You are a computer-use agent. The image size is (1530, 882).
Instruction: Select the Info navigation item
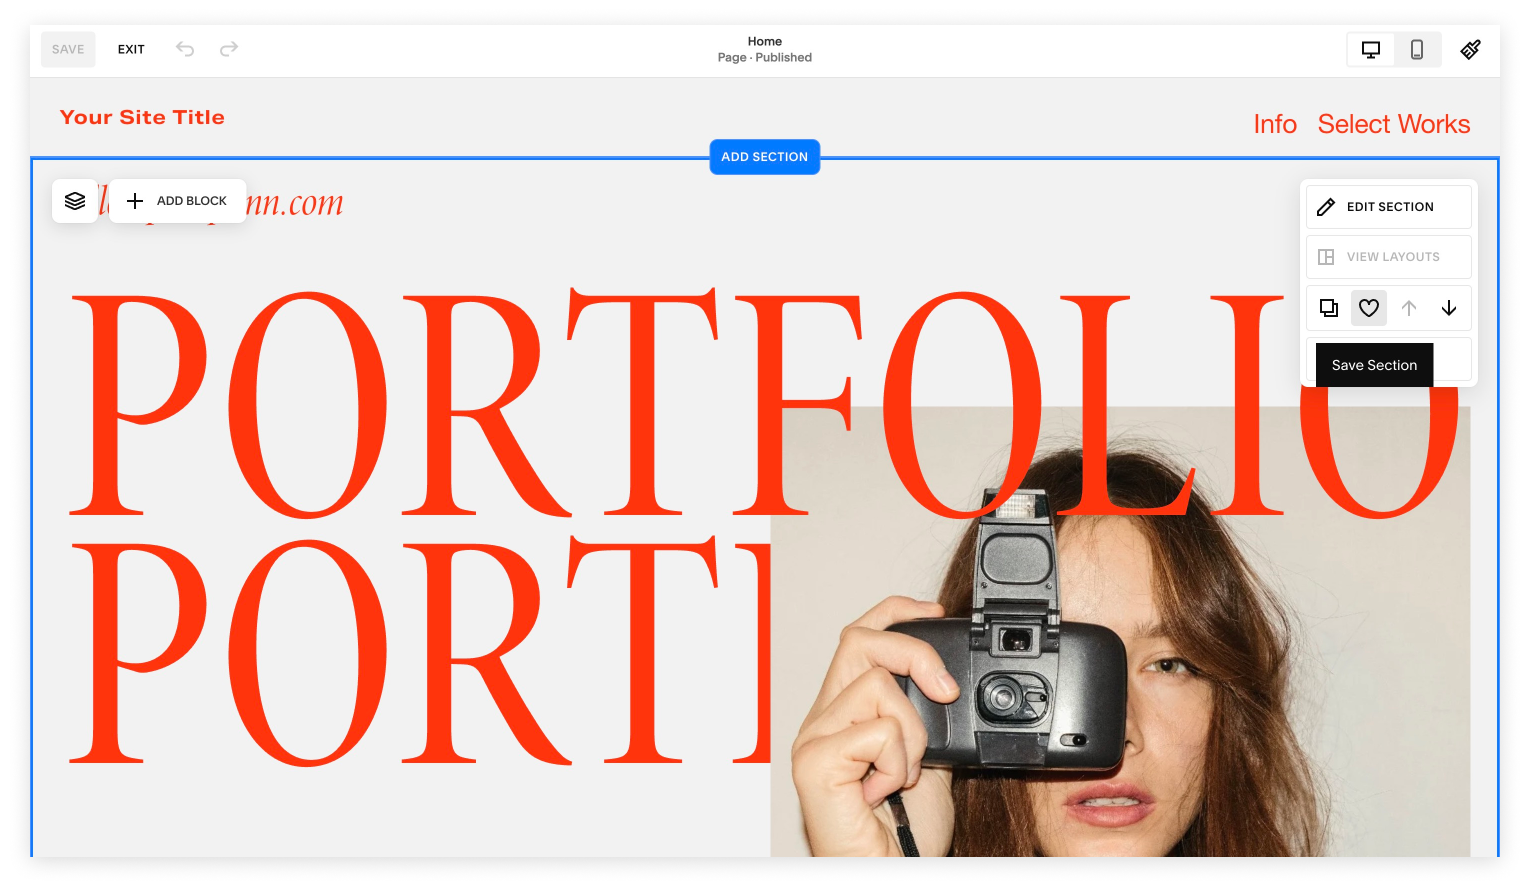pyautogui.click(x=1275, y=124)
